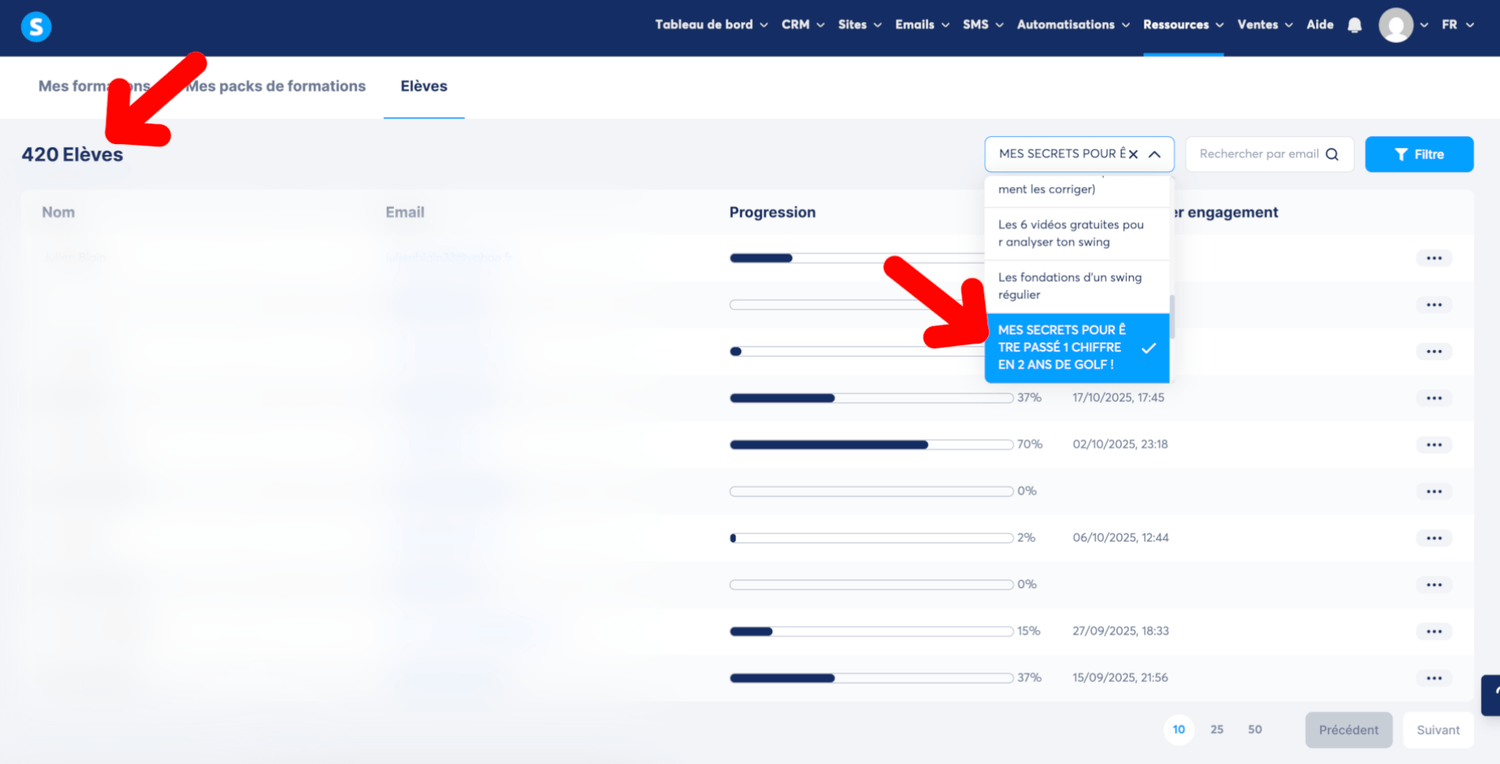Open the Ressources menu
This screenshot has width=1500, height=764.
coord(1183,25)
